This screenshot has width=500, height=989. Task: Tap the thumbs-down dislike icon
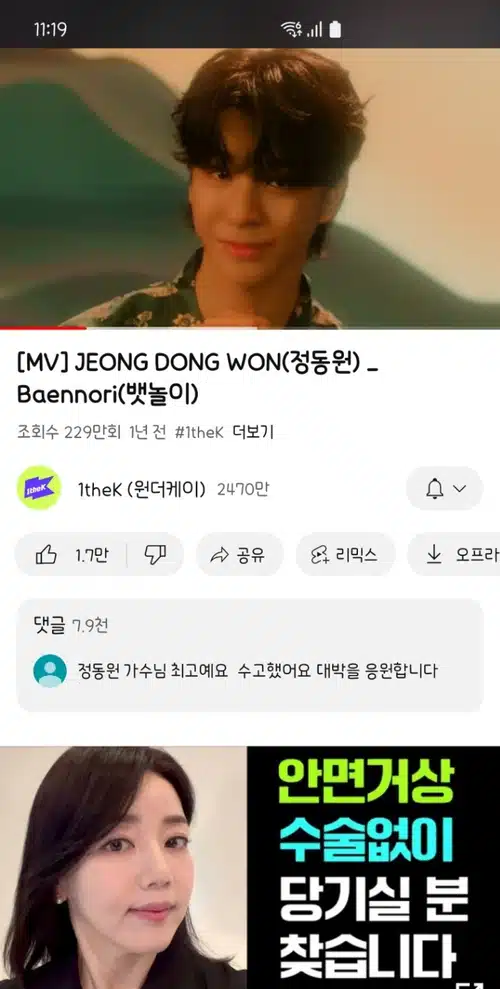tap(155, 554)
